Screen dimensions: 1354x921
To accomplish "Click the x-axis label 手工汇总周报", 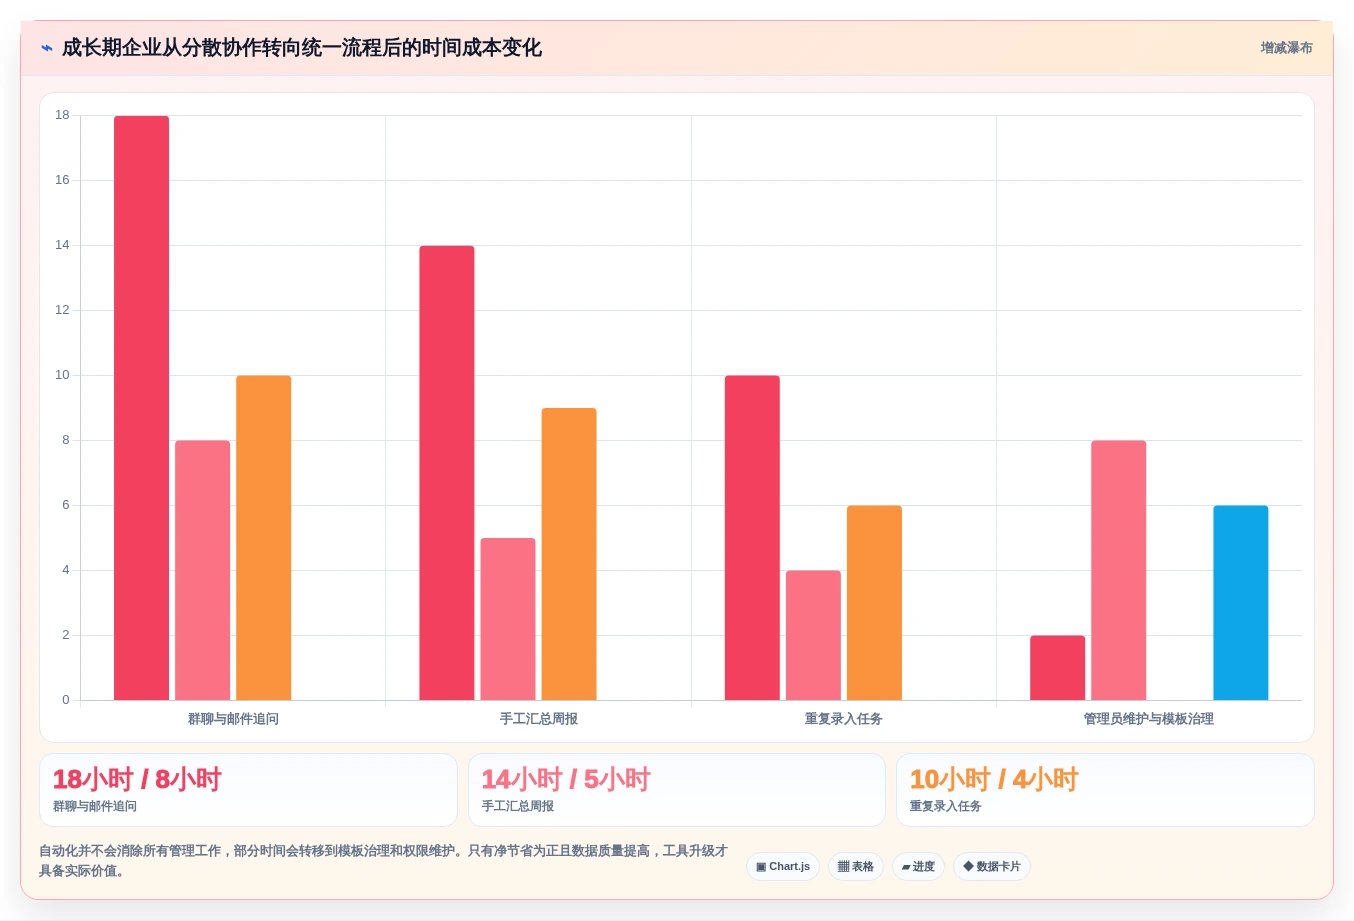I will click(539, 719).
